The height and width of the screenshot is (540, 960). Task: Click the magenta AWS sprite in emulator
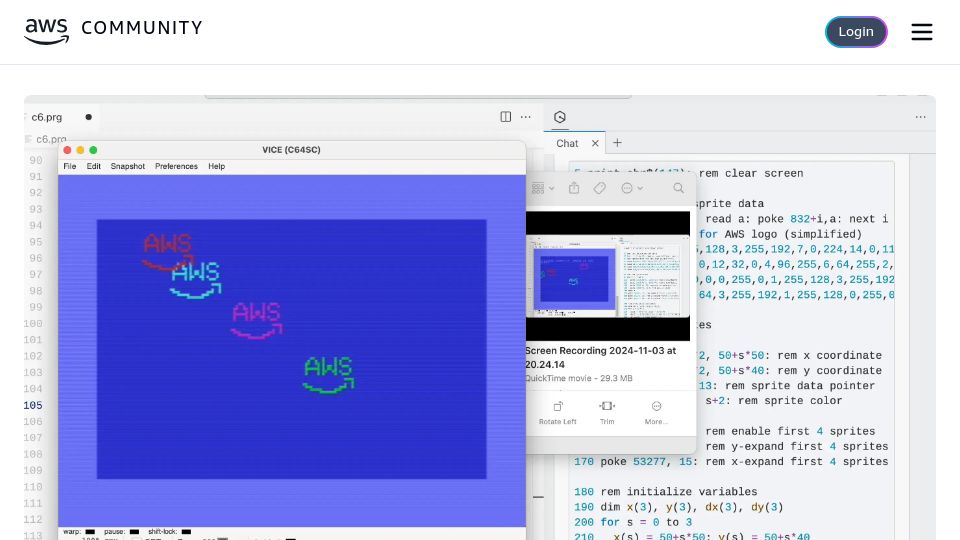point(257,320)
